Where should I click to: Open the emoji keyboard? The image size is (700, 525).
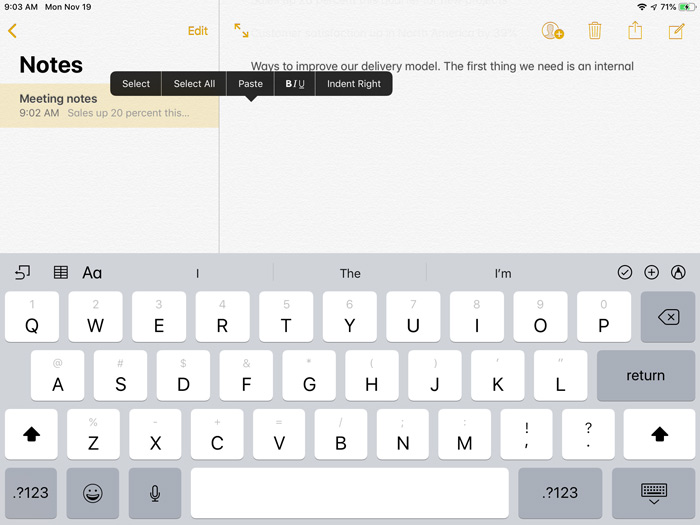pos(93,492)
